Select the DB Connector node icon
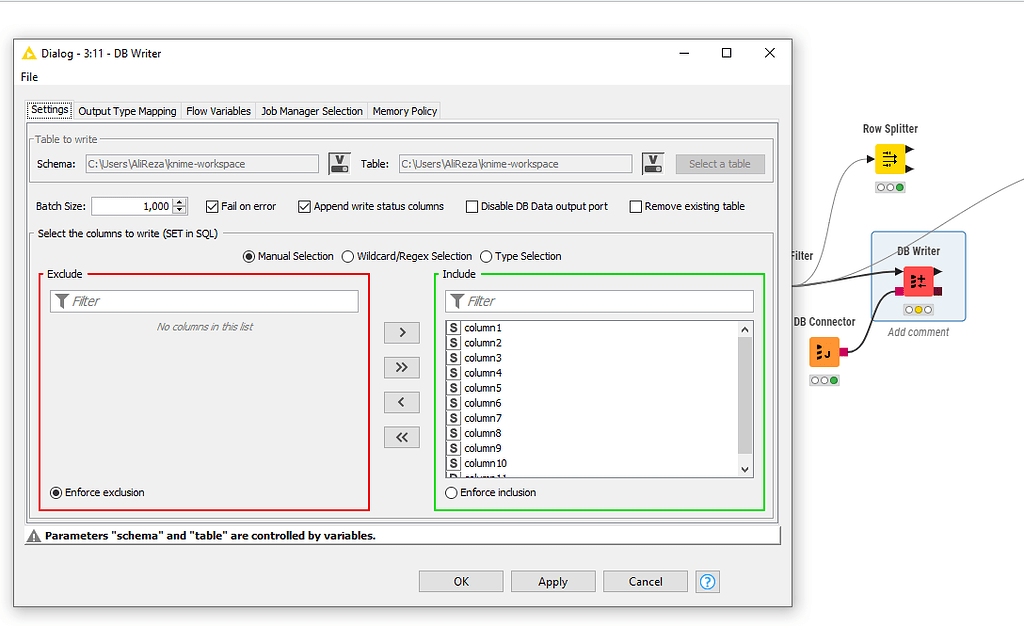The image size is (1024, 626). pyautogui.click(x=824, y=352)
